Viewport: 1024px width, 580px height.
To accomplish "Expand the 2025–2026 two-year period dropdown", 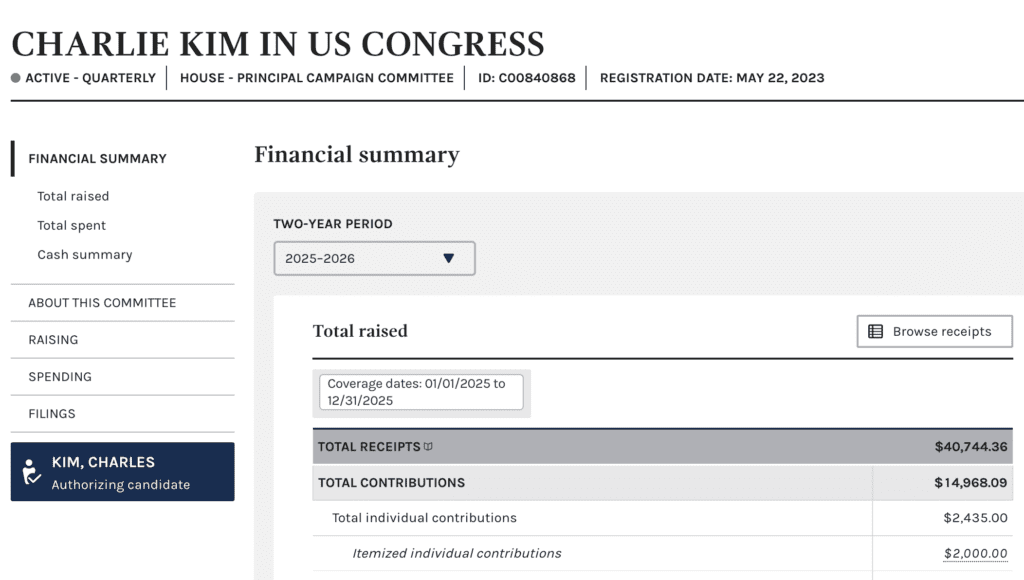I will point(374,258).
